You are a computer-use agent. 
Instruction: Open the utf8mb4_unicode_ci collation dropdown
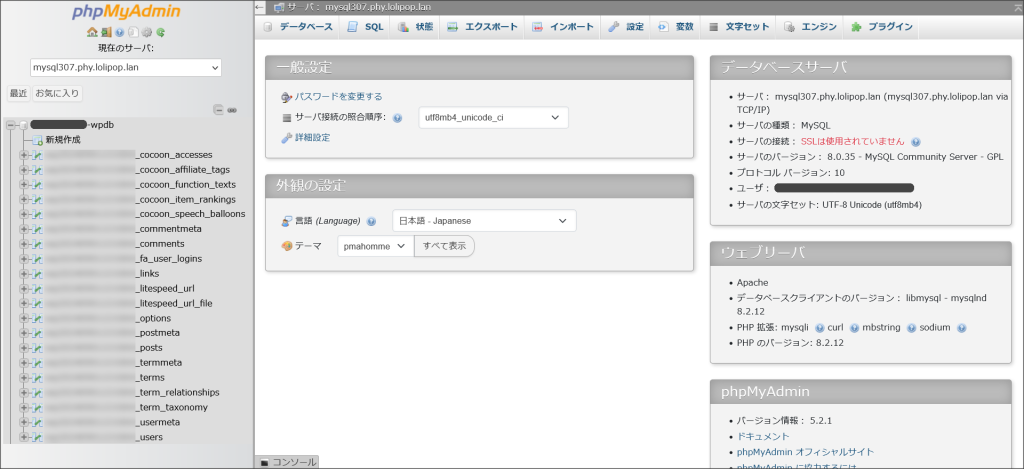tap(493, 118)
